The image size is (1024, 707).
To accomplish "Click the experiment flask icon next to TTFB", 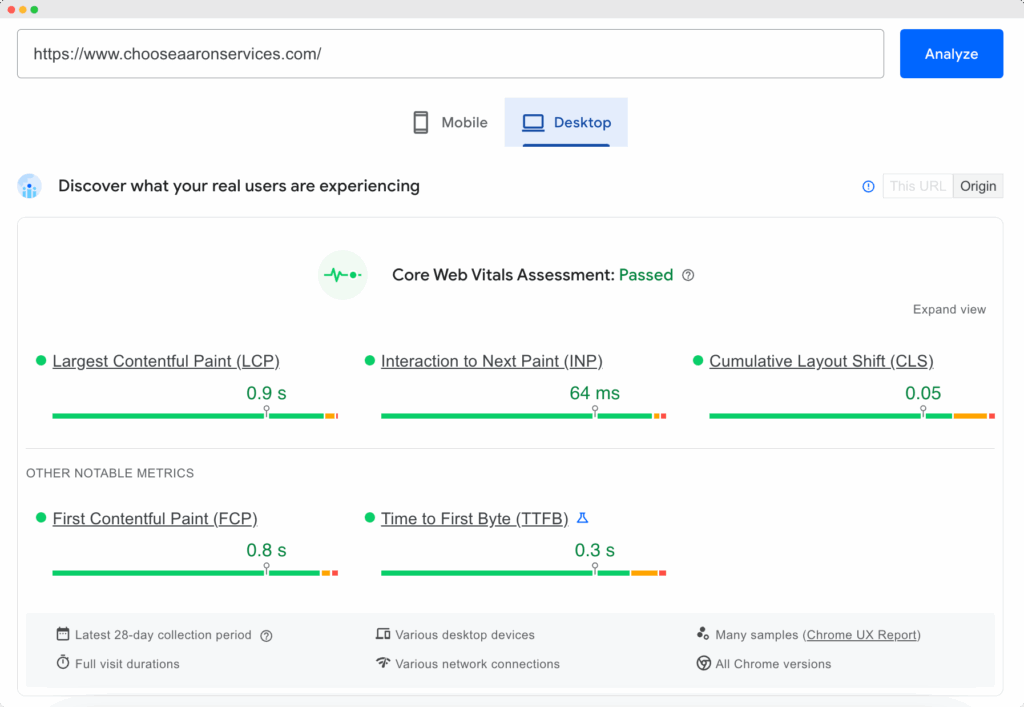I will click(583, 518).
